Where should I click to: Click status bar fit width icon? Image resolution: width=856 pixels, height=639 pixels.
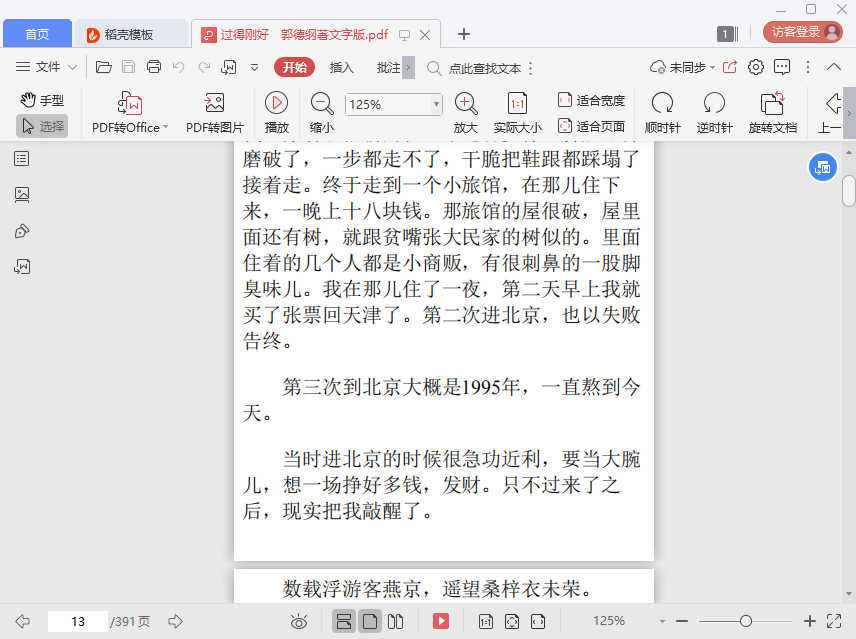(x=538, y=621)
